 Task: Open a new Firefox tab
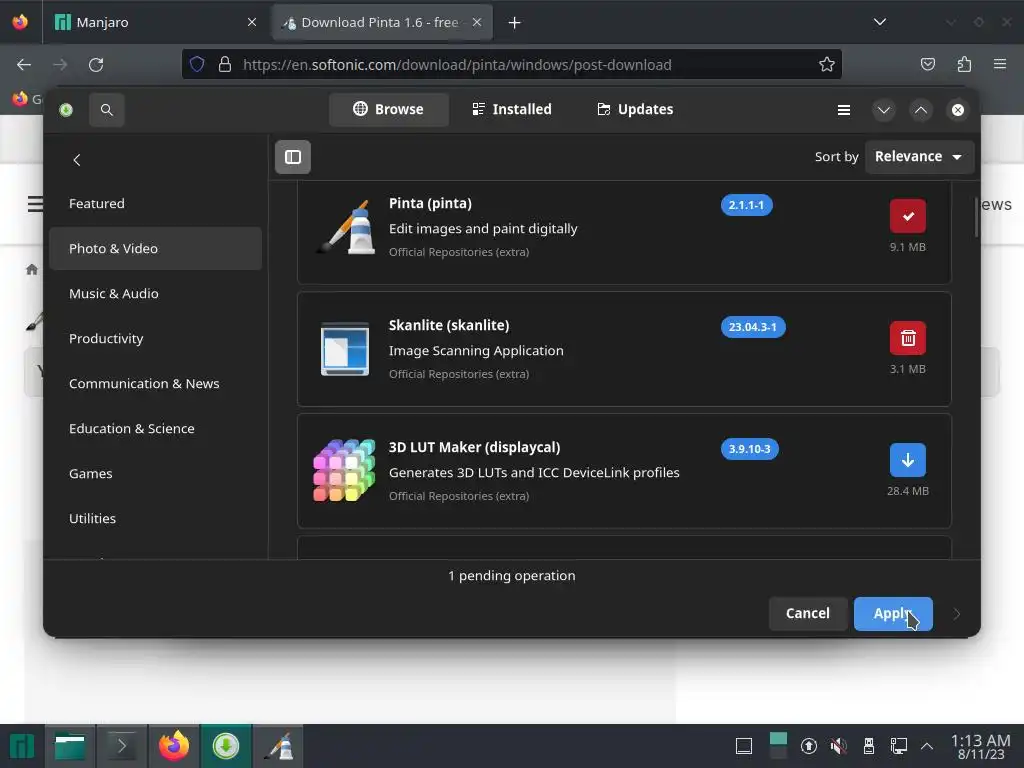tap(515, 23)
